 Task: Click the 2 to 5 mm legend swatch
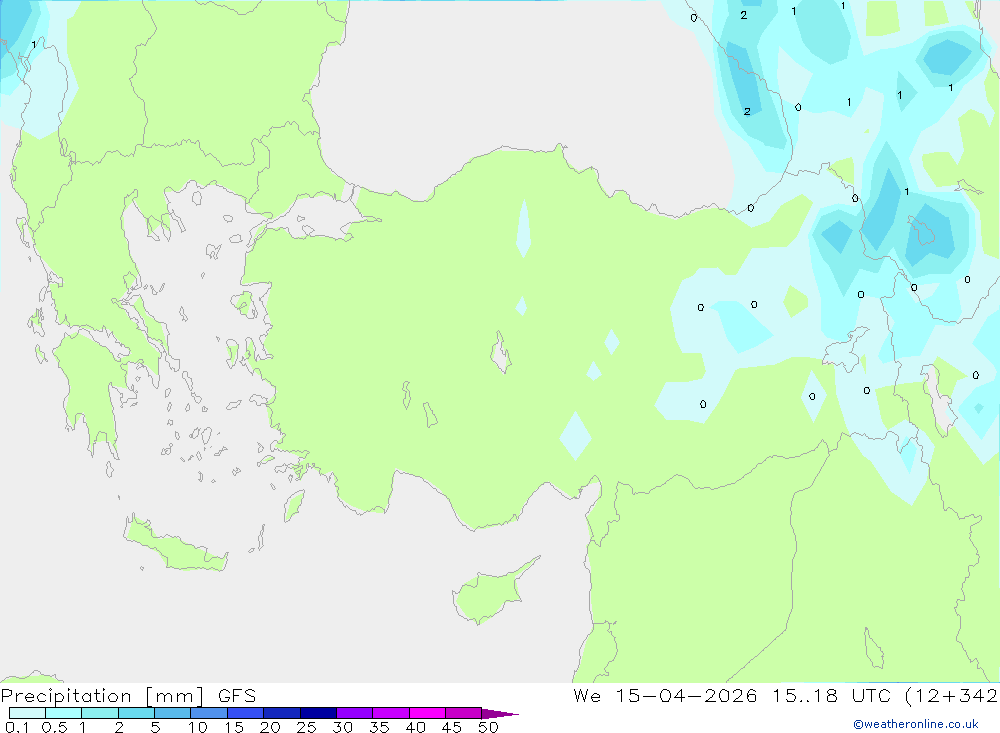pyautogui.click(x=136, y=713)
